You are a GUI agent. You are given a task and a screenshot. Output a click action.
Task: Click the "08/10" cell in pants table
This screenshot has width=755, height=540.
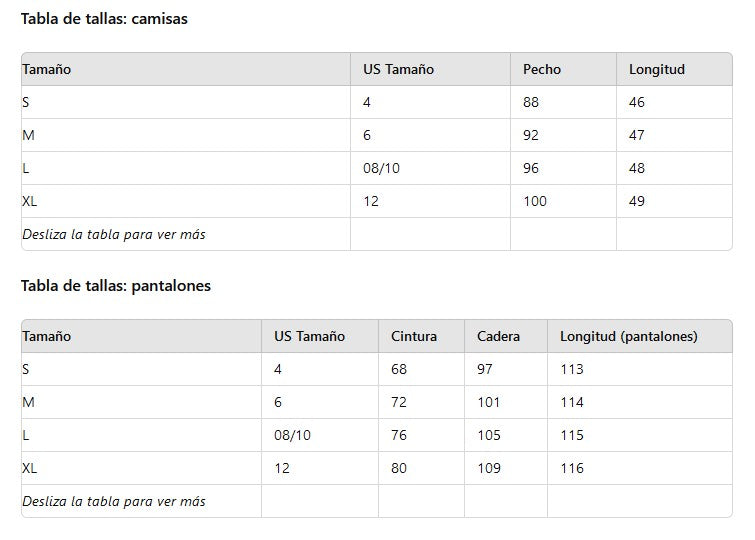click(292, 436)
